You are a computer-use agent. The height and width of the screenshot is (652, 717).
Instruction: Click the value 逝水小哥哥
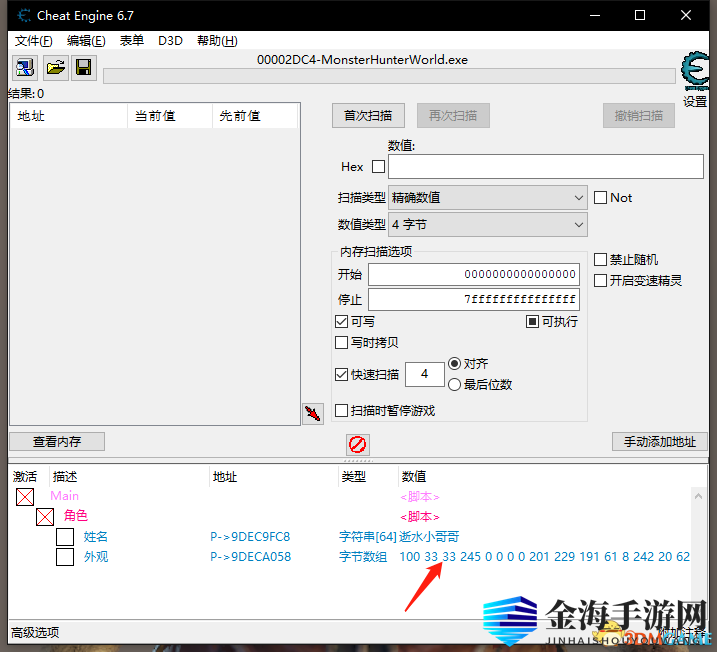[x=429, y=536]
